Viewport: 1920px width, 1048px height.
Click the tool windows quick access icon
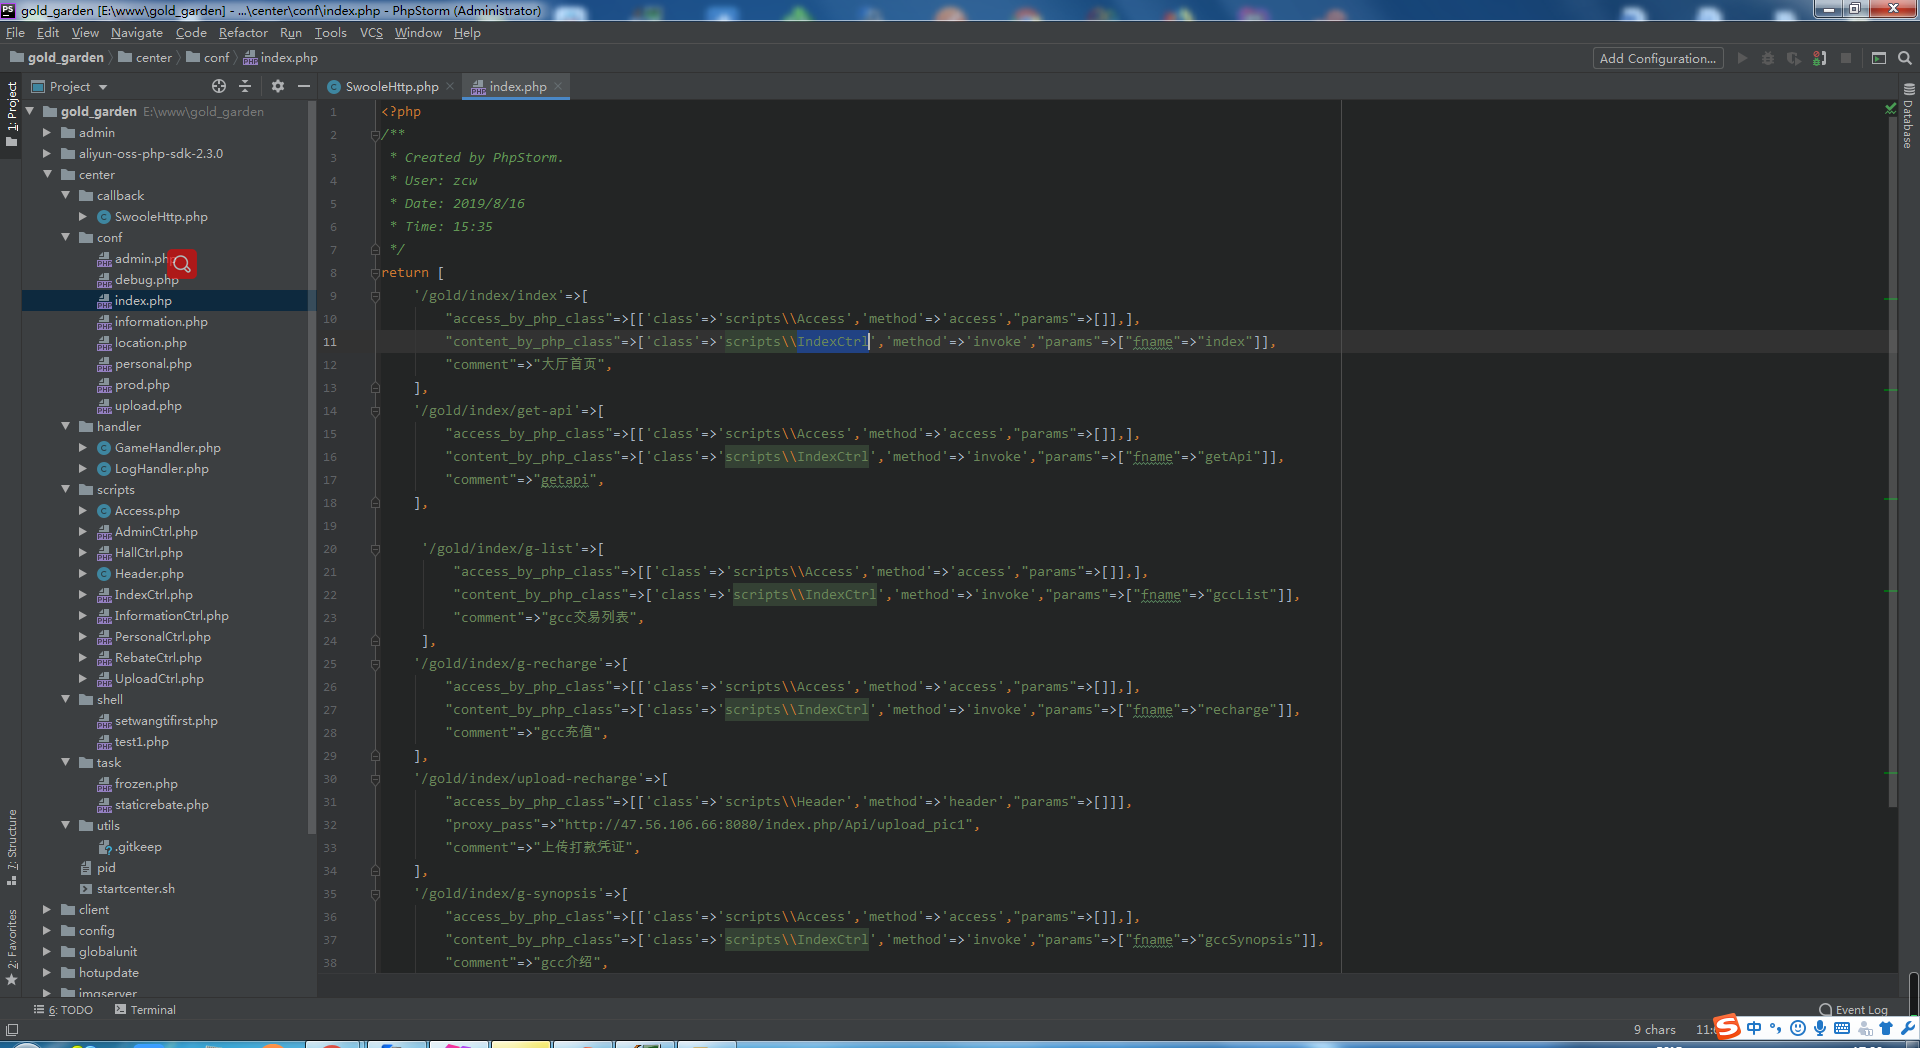coord(12,1030)
